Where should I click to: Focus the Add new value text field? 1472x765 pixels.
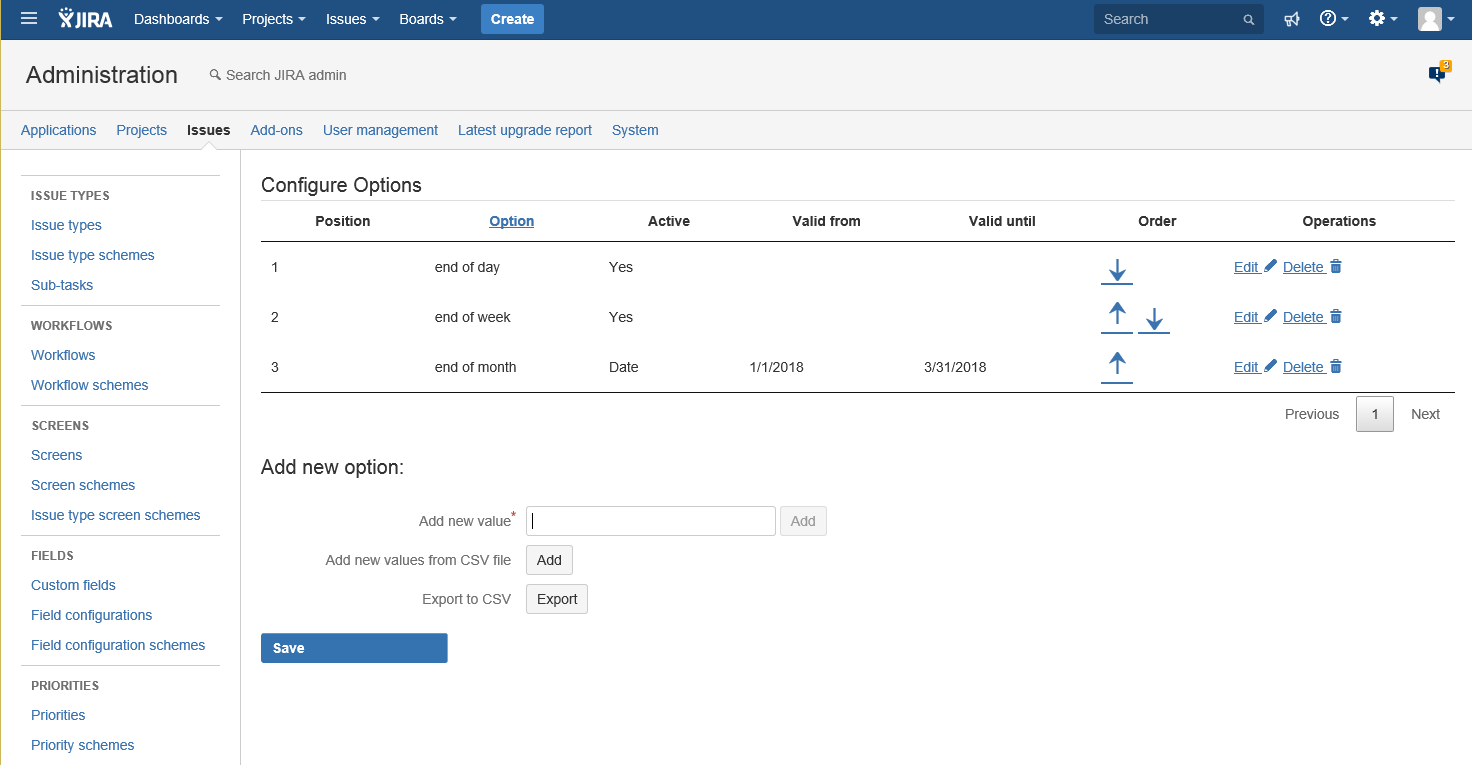tap(651, 521)
